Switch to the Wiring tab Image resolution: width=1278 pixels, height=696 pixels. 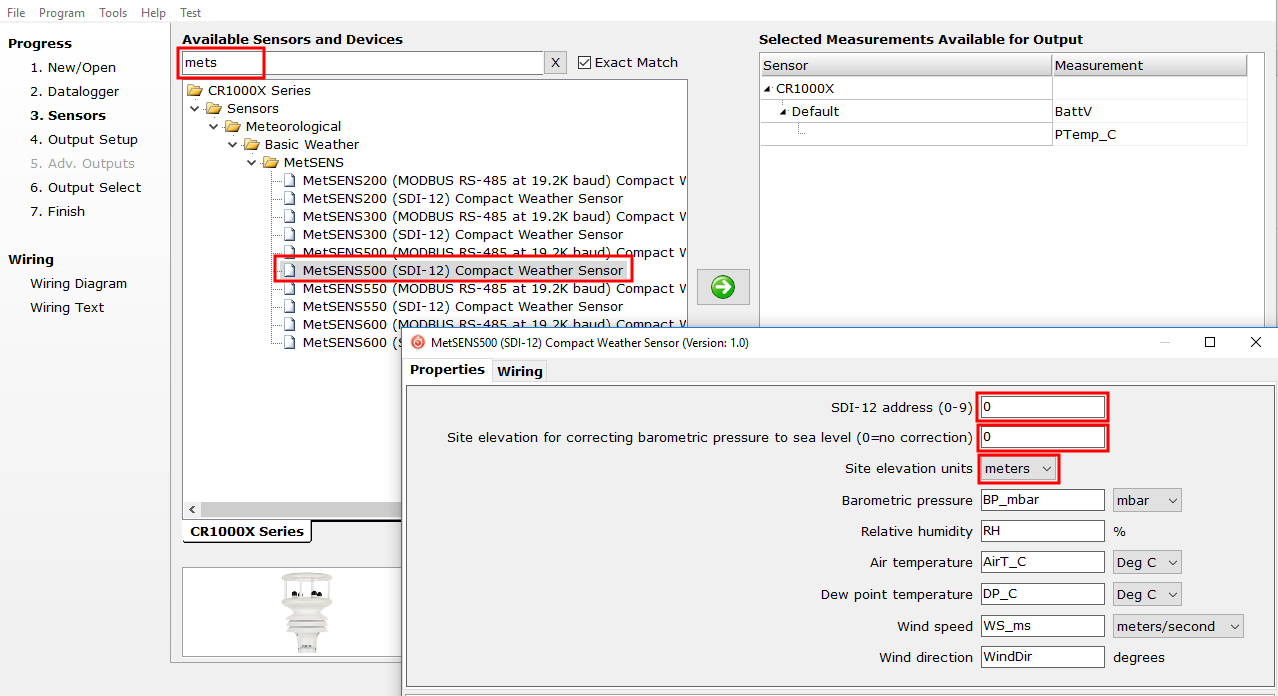pos(520,371)
